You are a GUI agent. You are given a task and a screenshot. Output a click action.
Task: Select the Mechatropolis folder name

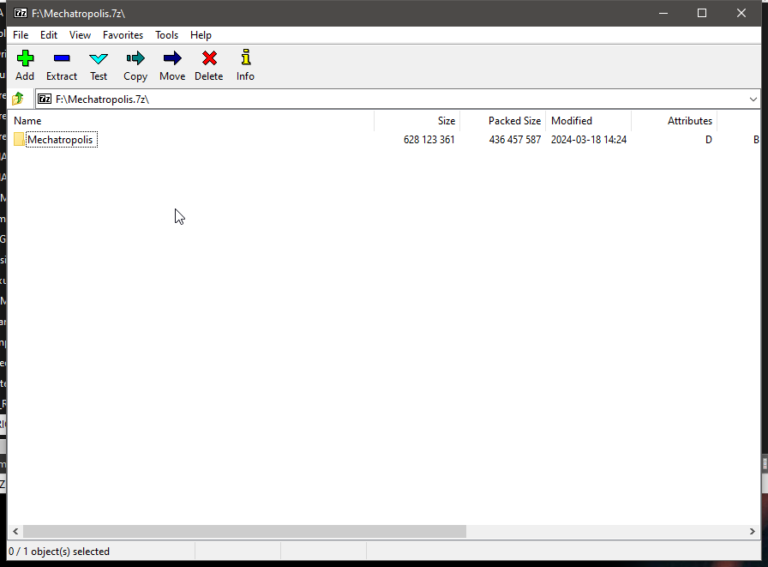click(60, 140)
